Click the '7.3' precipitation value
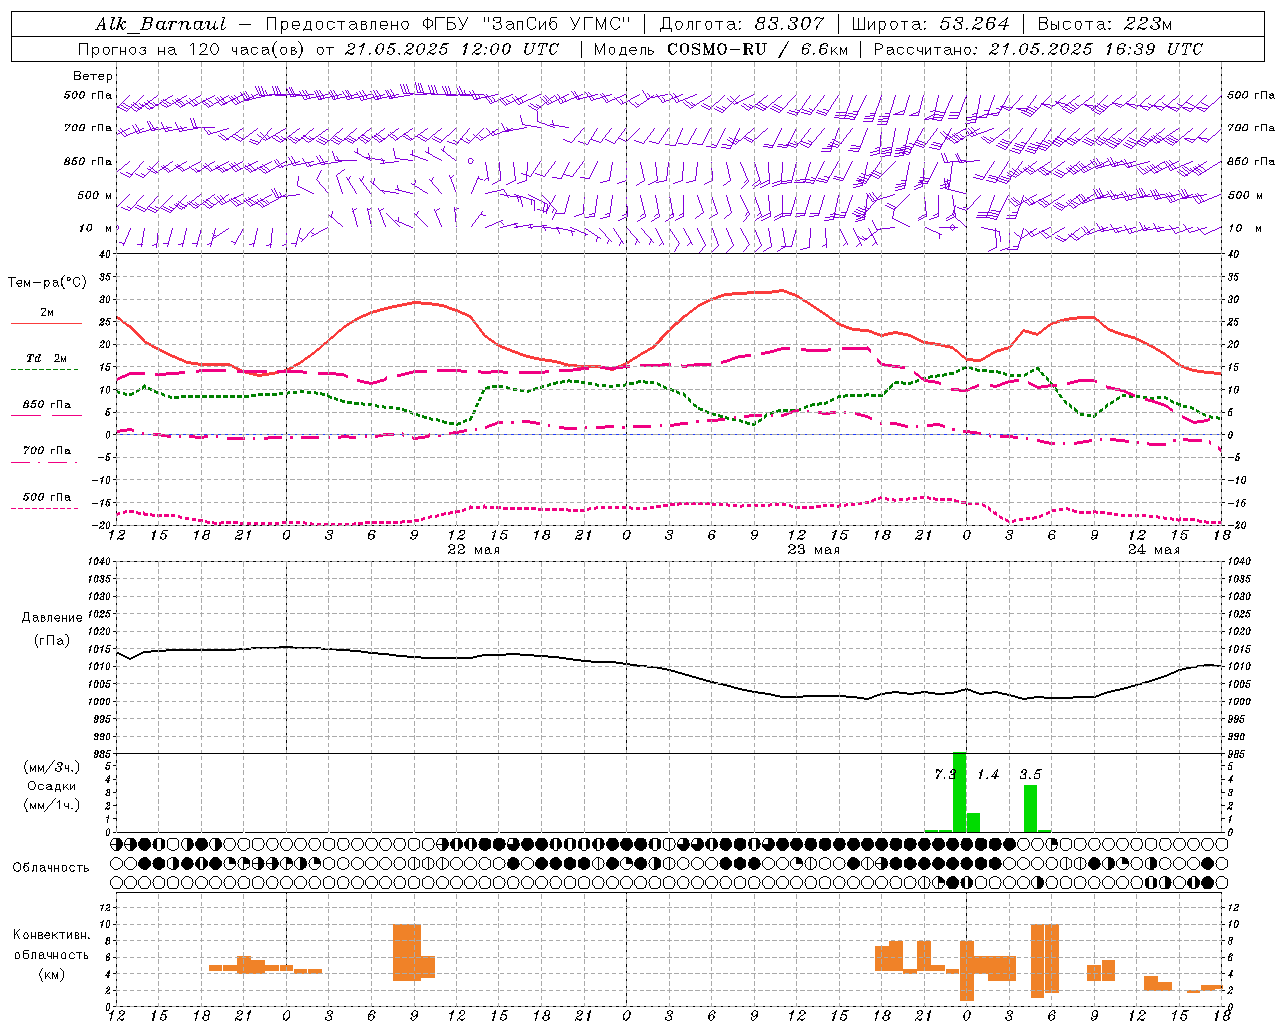This screenshot has width=1280, height=1024. [x=944, y=775]
